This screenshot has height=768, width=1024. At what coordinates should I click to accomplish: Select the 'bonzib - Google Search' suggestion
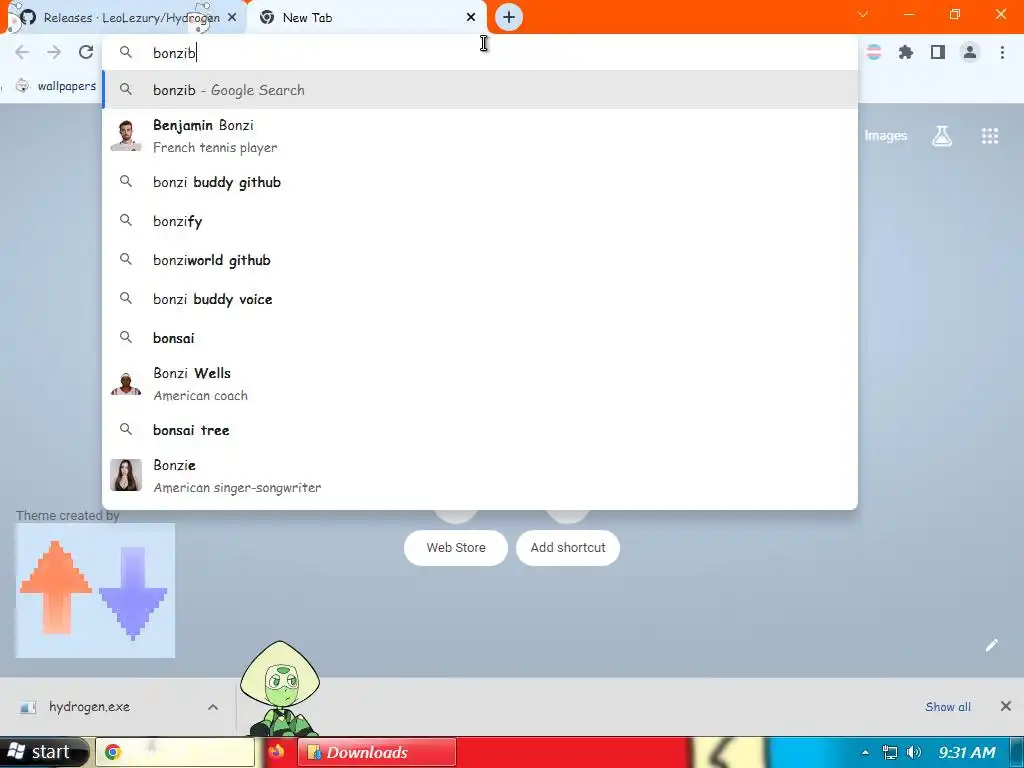(480, 90)
